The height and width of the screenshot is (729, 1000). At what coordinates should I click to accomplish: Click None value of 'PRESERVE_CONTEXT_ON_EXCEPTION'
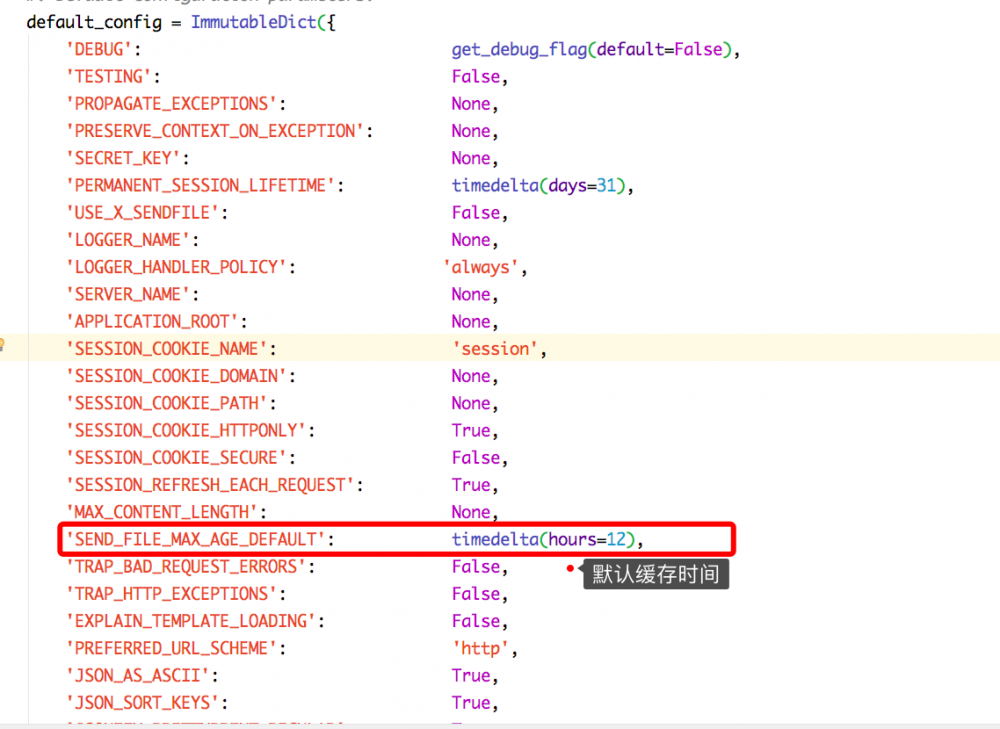471,131
